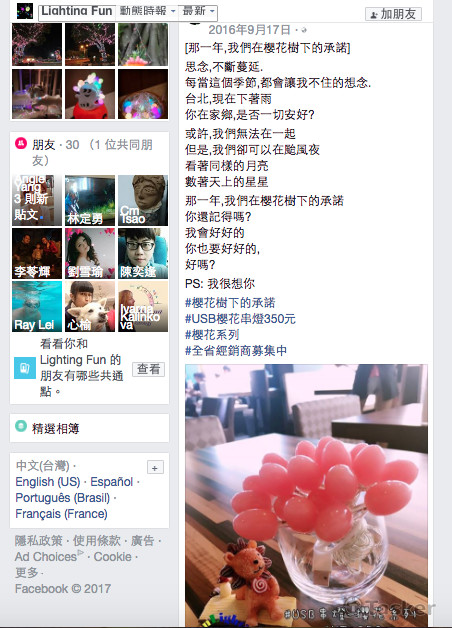Click the Lighting Fun profile avatar icon
Screen dimensions: 452x628
point(25,11)
